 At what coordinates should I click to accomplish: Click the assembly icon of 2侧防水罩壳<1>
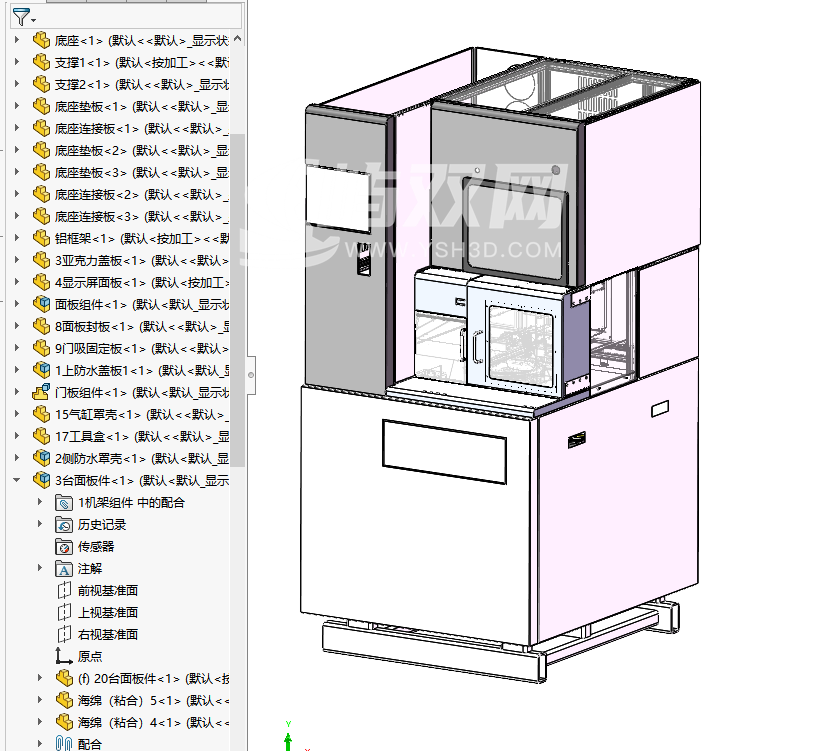[41, 458]
